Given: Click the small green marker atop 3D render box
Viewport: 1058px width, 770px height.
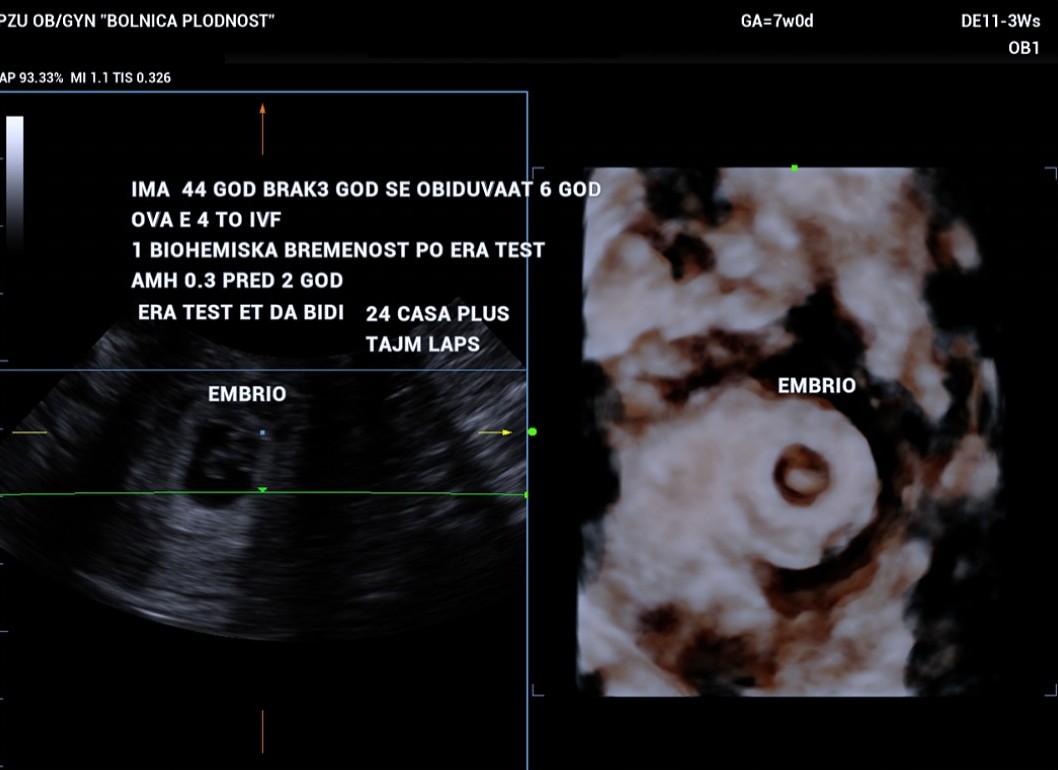Looking at the screenshot, I should click(794, 167).
